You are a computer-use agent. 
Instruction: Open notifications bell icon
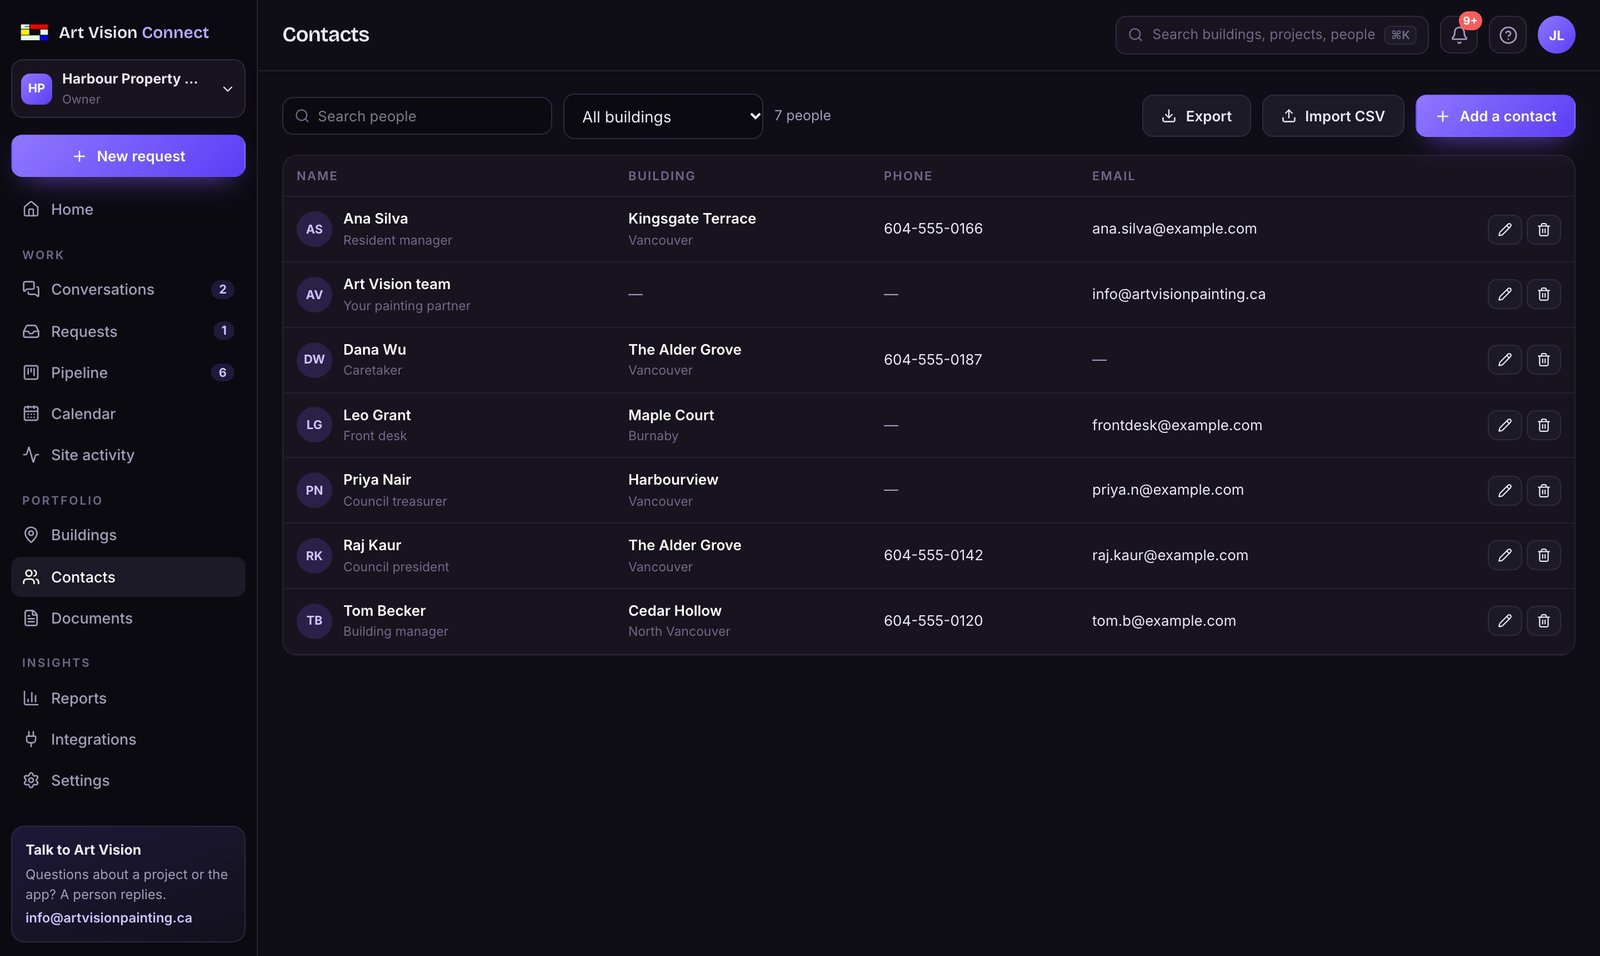click(1459, 35)
